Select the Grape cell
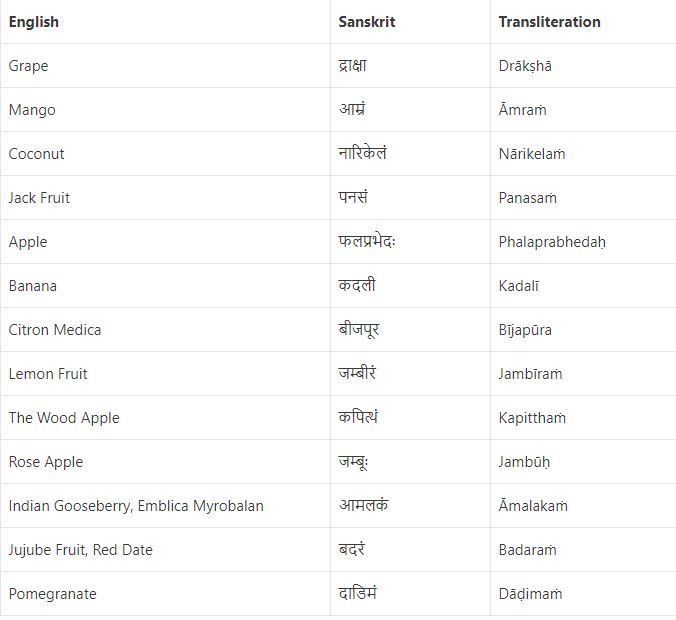This screenshot has height=620, width=676. coord(28,66)
